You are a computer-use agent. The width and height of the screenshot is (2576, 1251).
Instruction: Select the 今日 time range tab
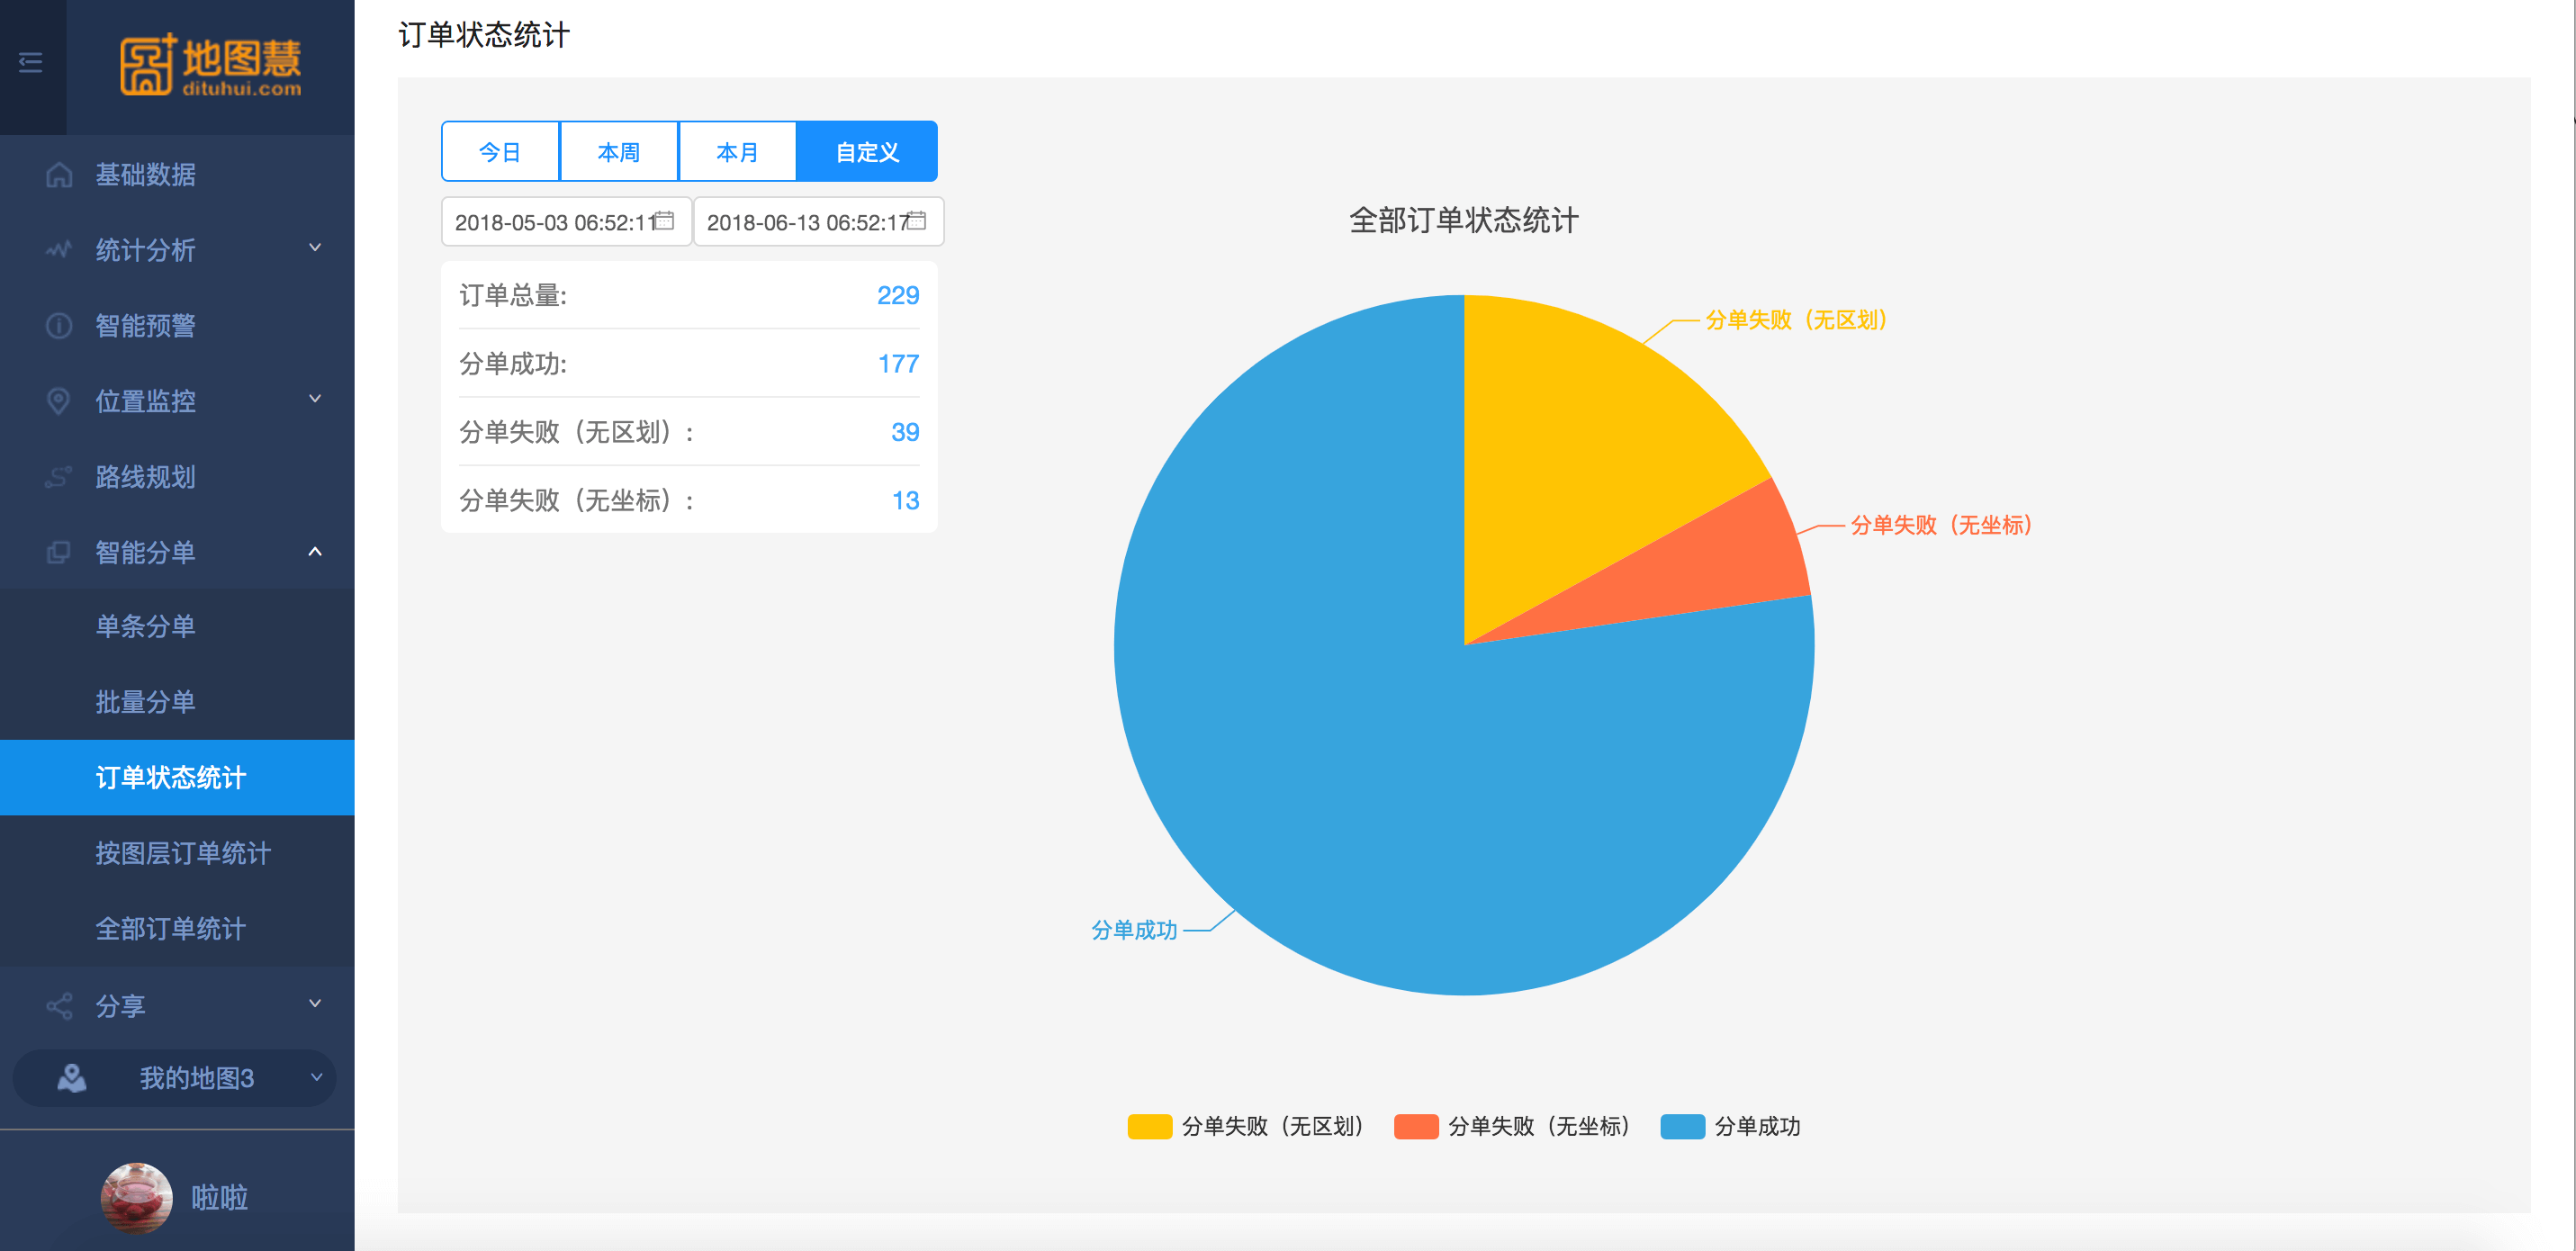pos(500,152)
